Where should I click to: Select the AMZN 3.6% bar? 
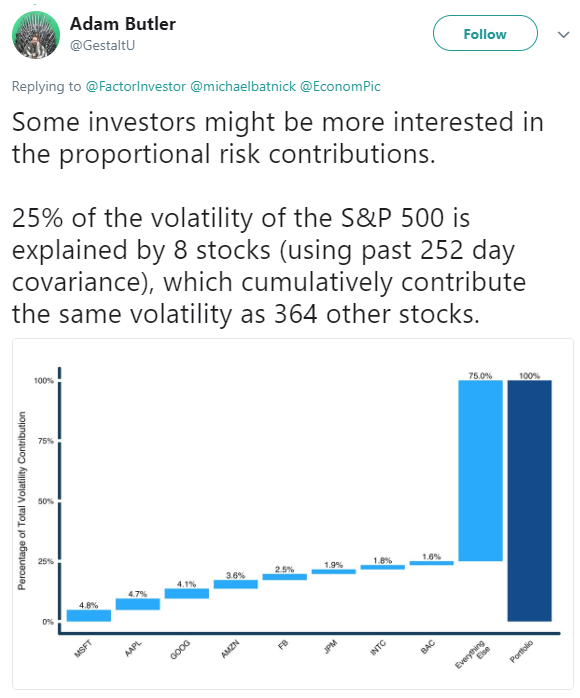click(x=235, y=584)
